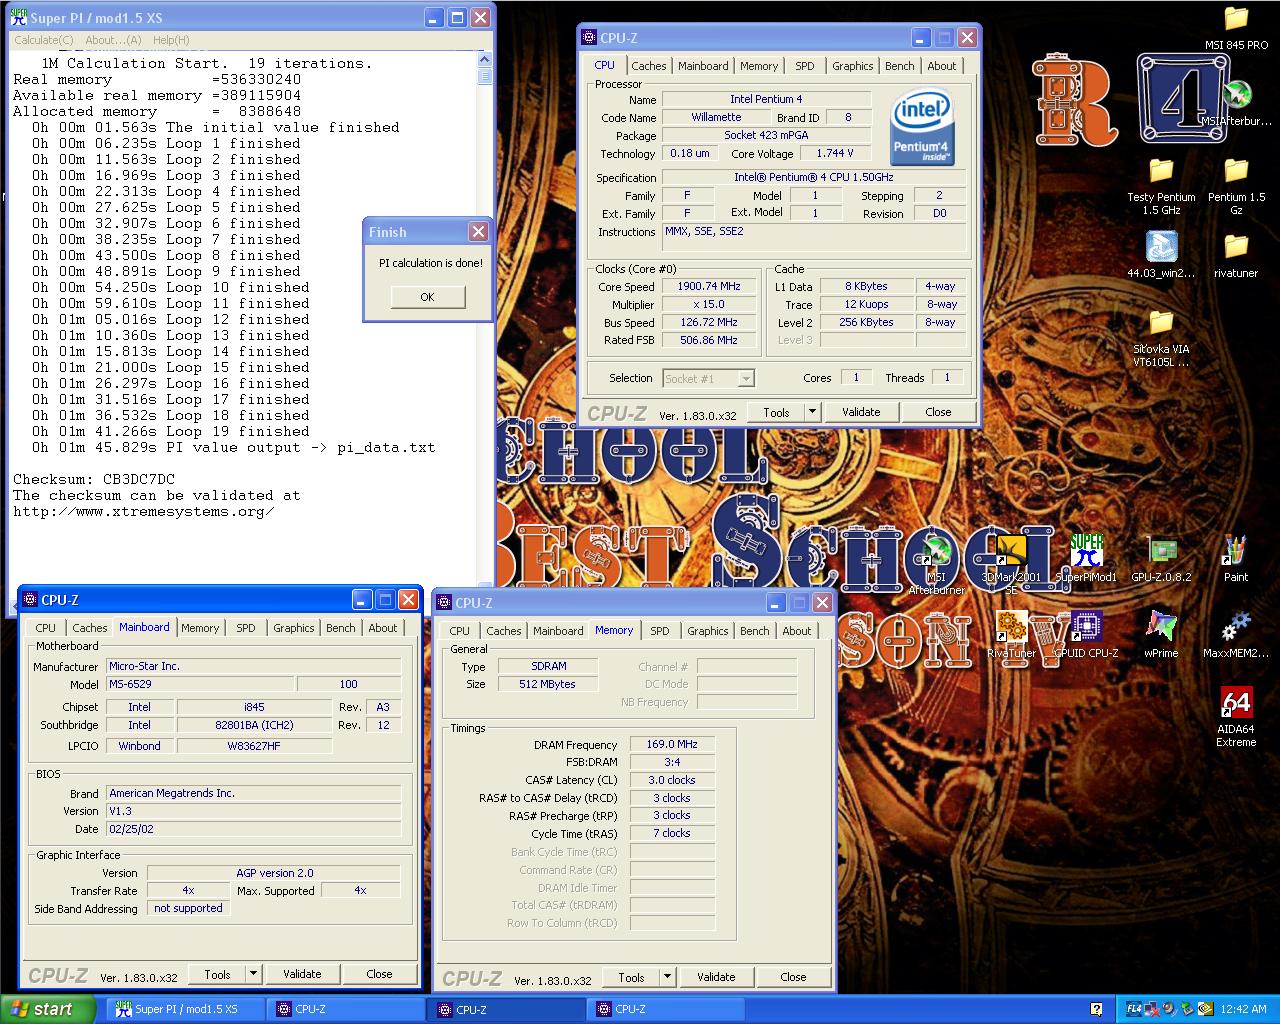Switch to Super PI / mod1.5 XS taskbar button
The height and width of the screenshot is (1024, 1280).
point(187,1009)
